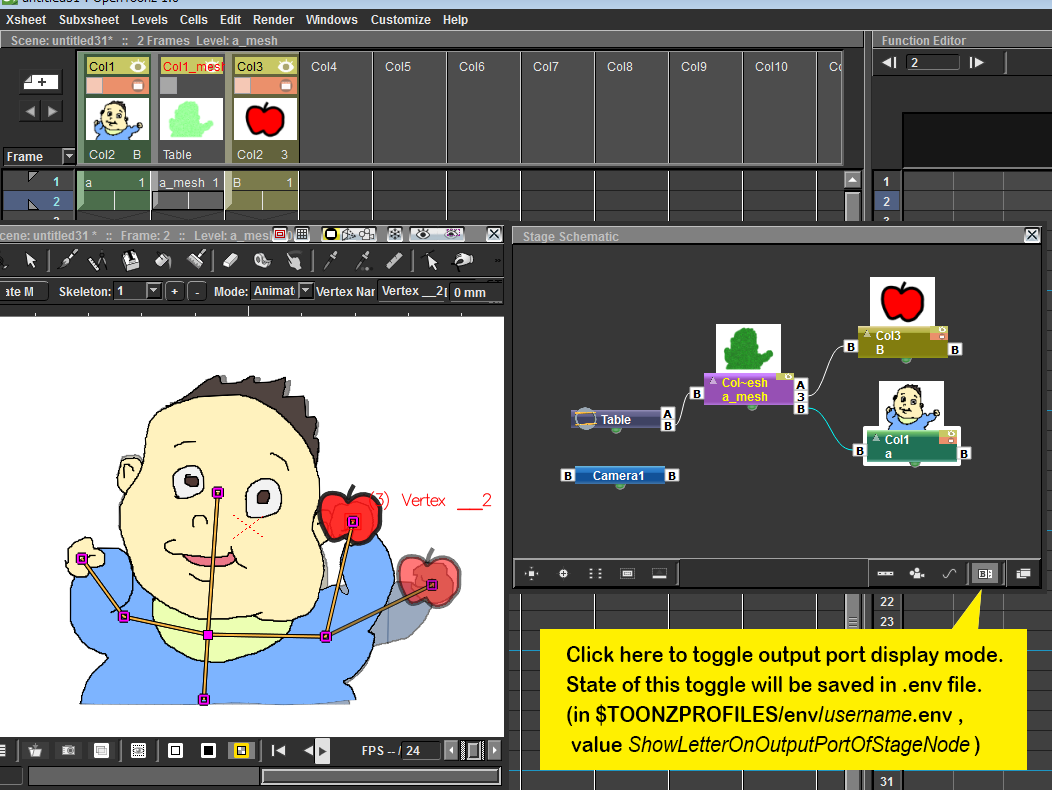Select the Brush tool in the toolbar
1052x790 pixels.
pos(68,264)
